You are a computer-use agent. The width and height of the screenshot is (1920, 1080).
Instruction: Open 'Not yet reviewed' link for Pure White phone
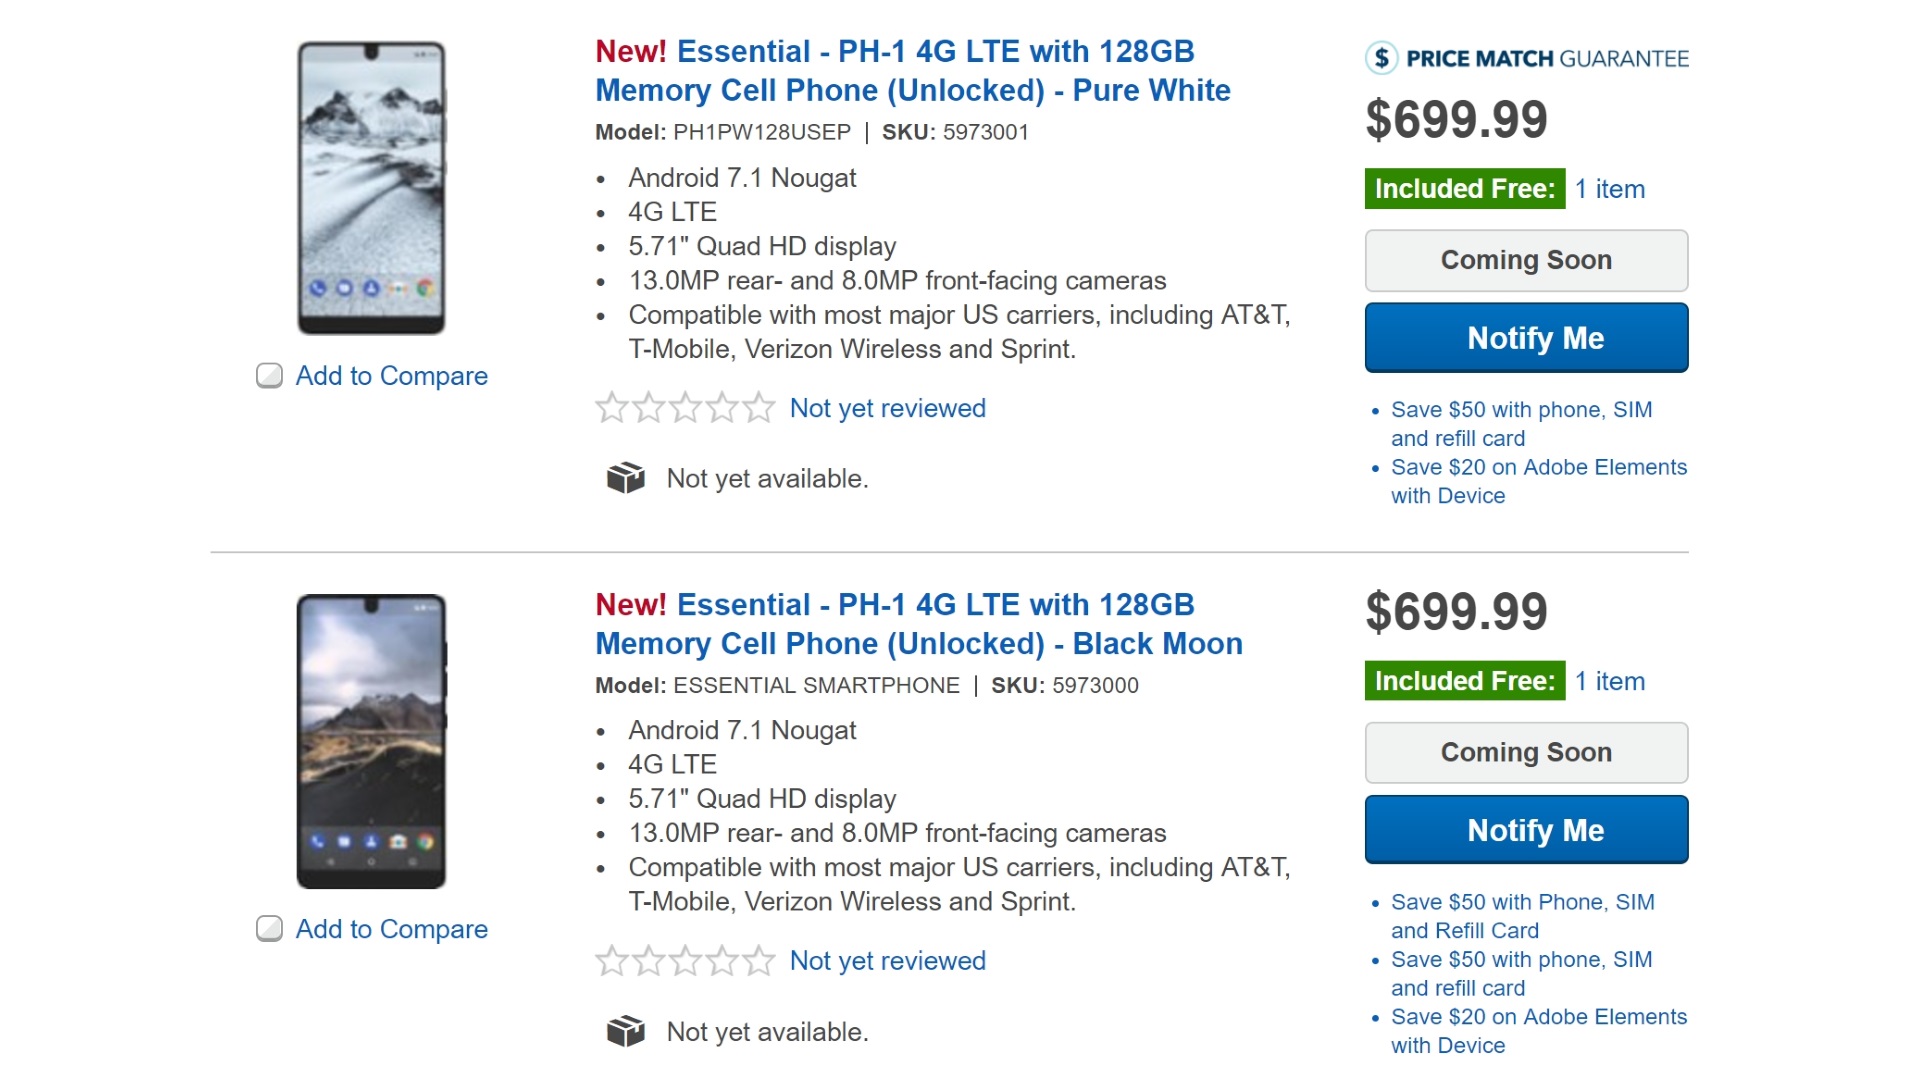pos(887,408)
